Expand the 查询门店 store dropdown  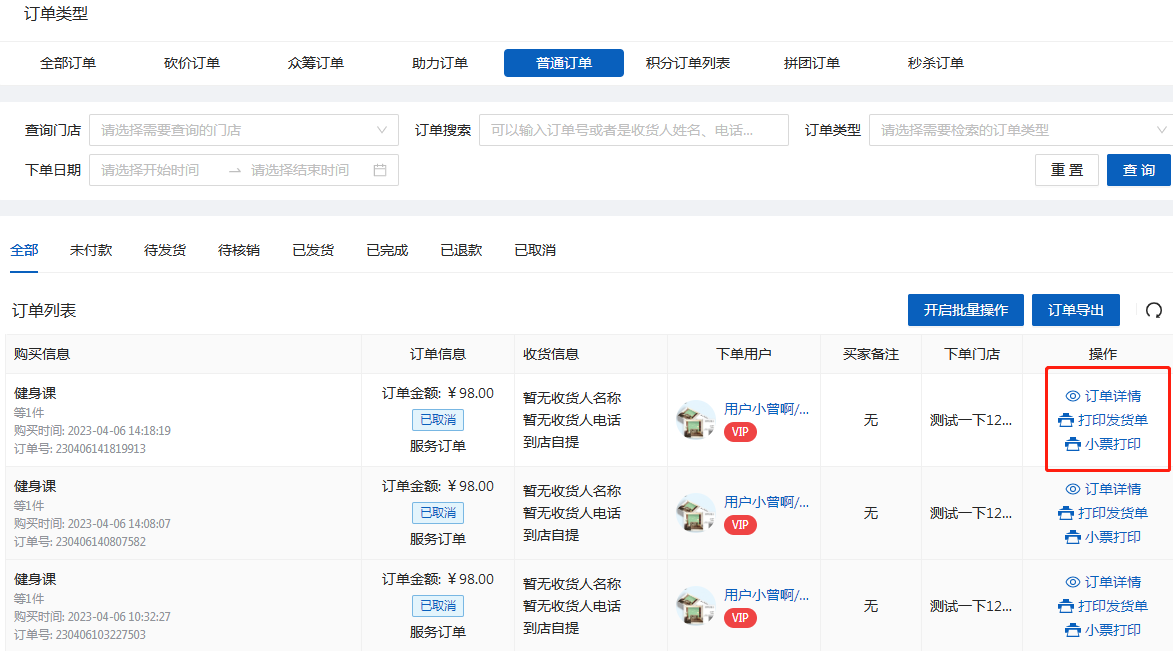point(243,130)
